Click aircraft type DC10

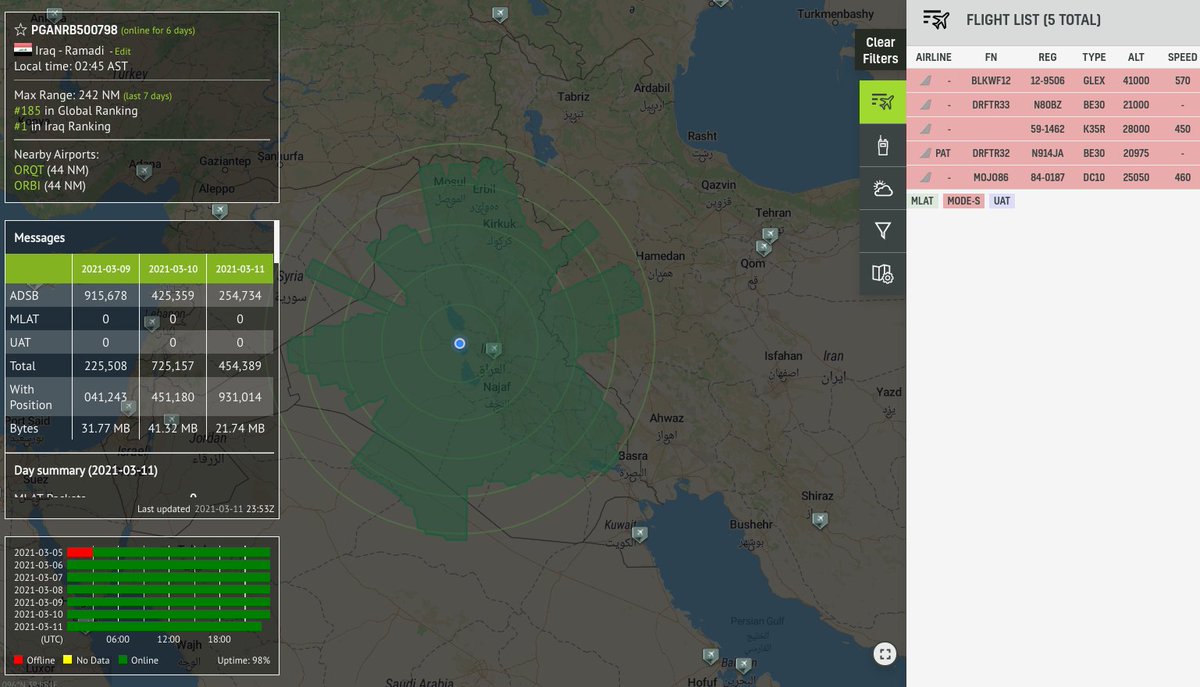pyautogui.click(x=1094, y=178)
